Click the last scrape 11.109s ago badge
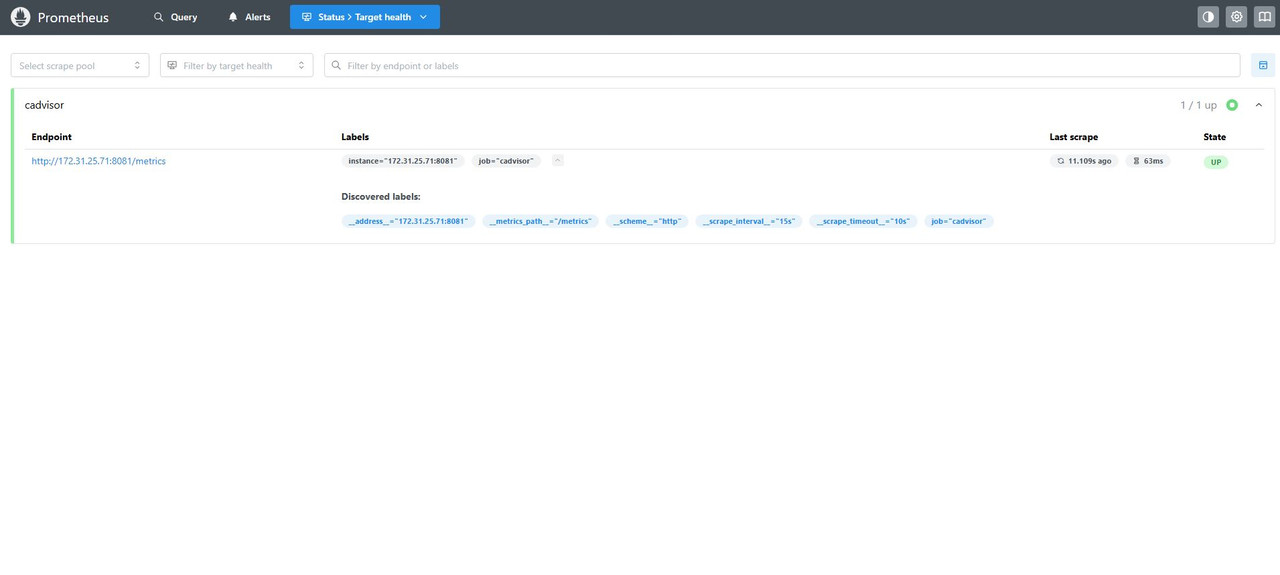This screenshot has height=575, width=1280. click(1084, 161)
